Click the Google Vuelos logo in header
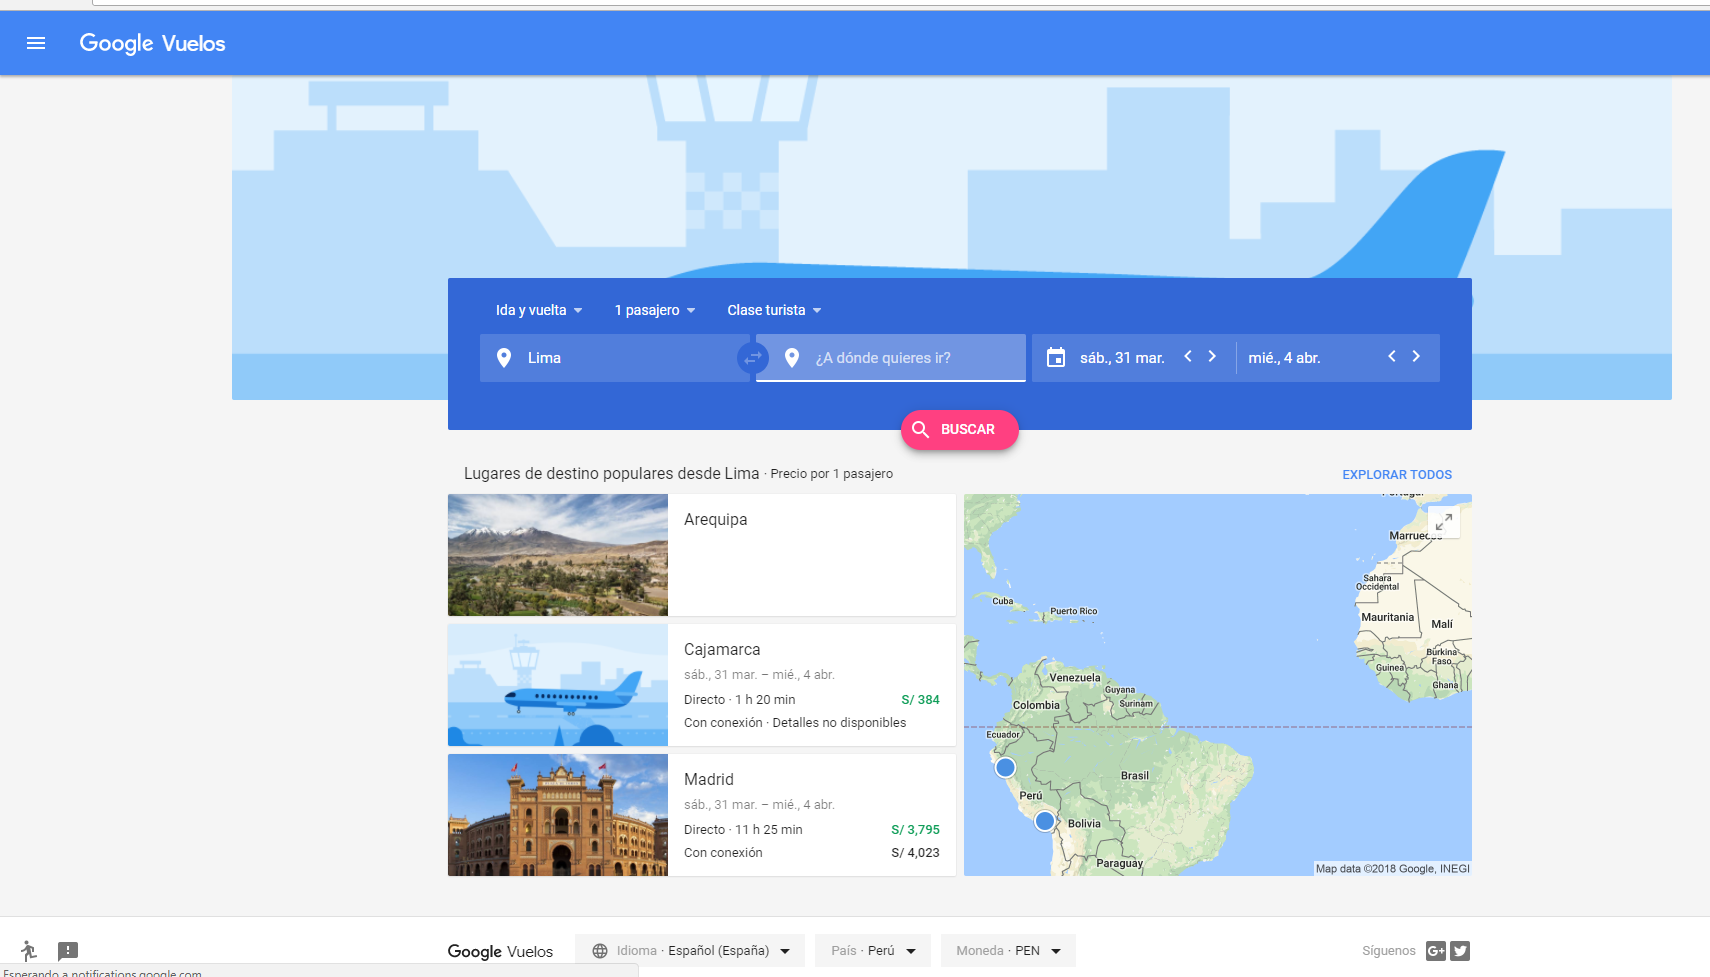 [152, 43]
